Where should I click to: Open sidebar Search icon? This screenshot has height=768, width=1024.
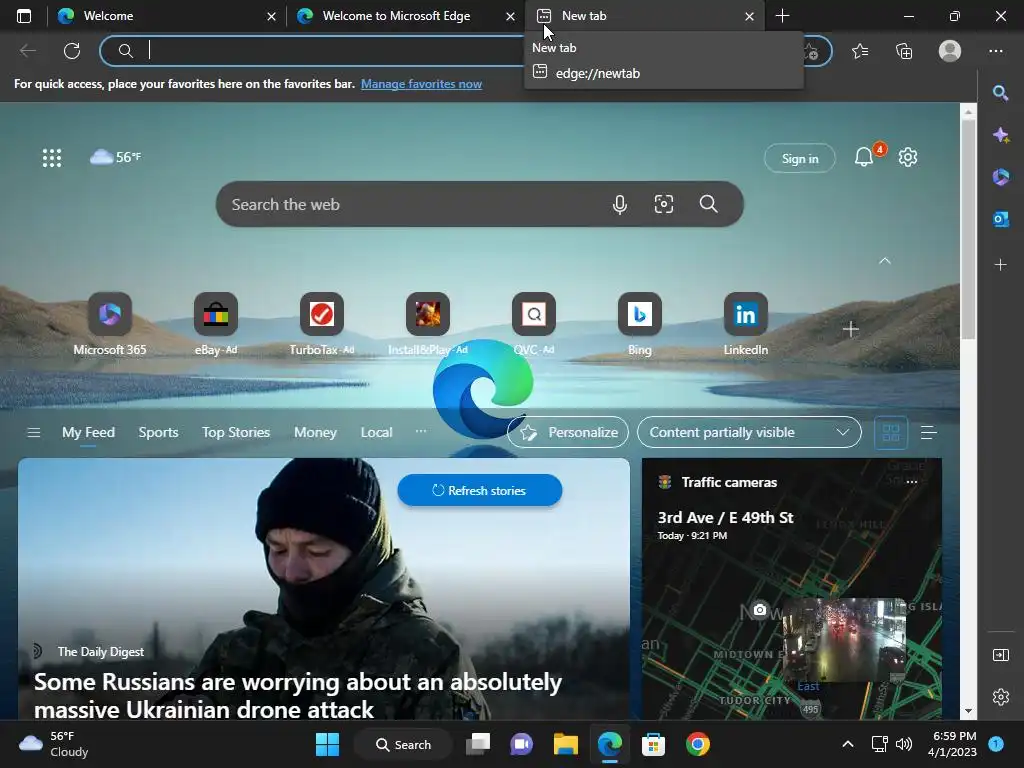[1000, 93]
